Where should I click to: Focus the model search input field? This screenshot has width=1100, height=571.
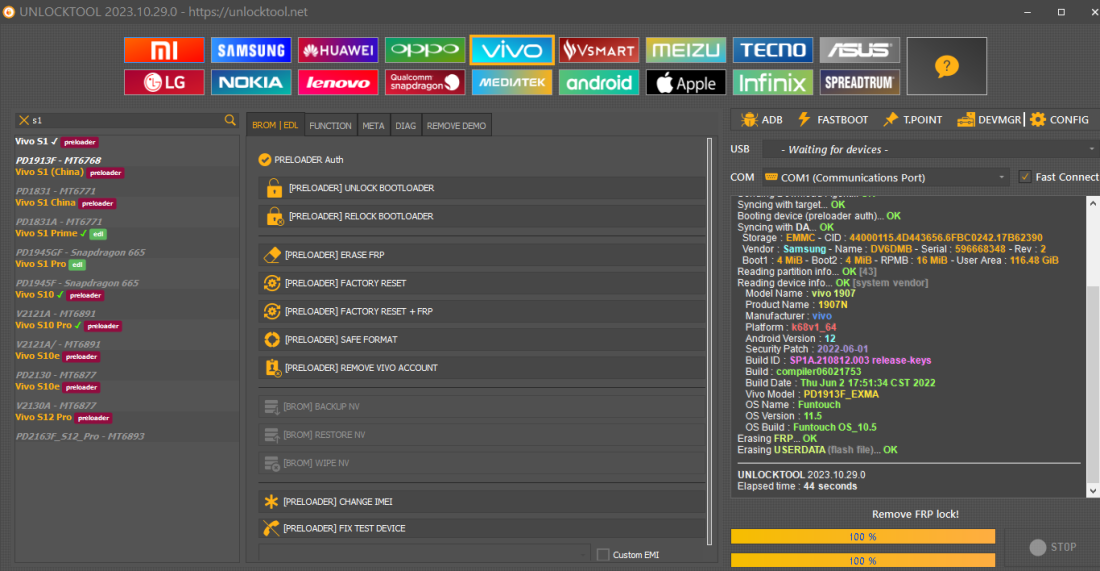point(126,120)
